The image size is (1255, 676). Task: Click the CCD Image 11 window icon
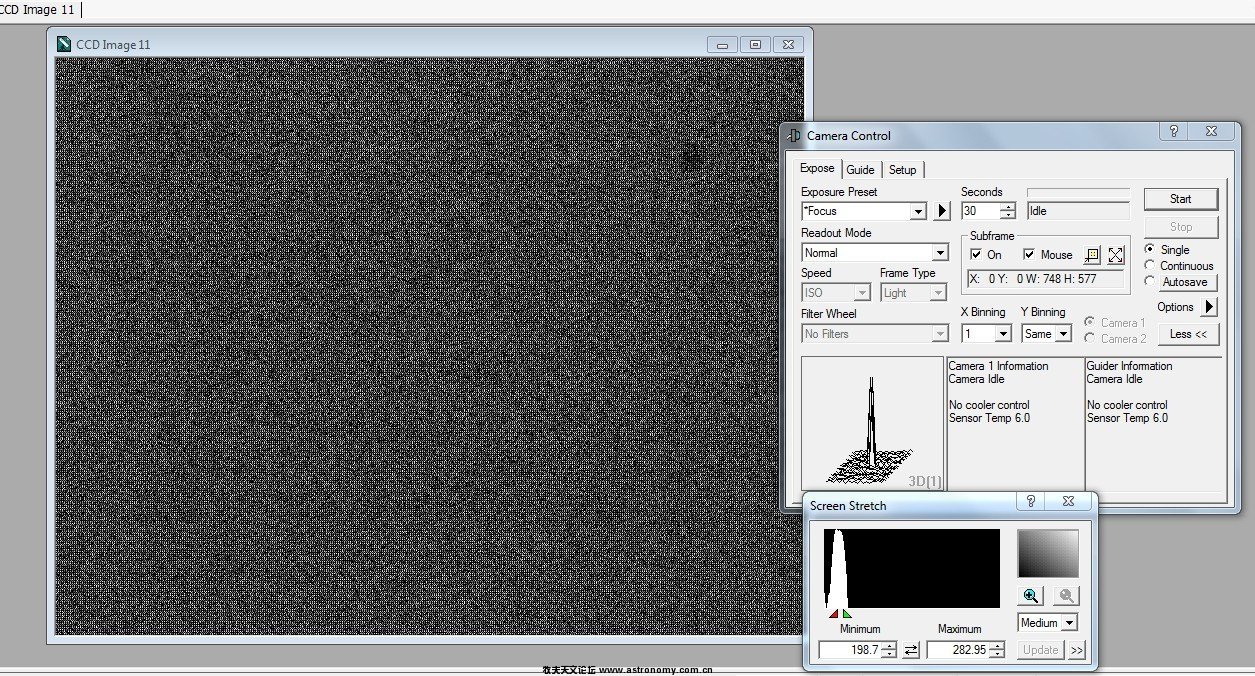click(64, 44)
